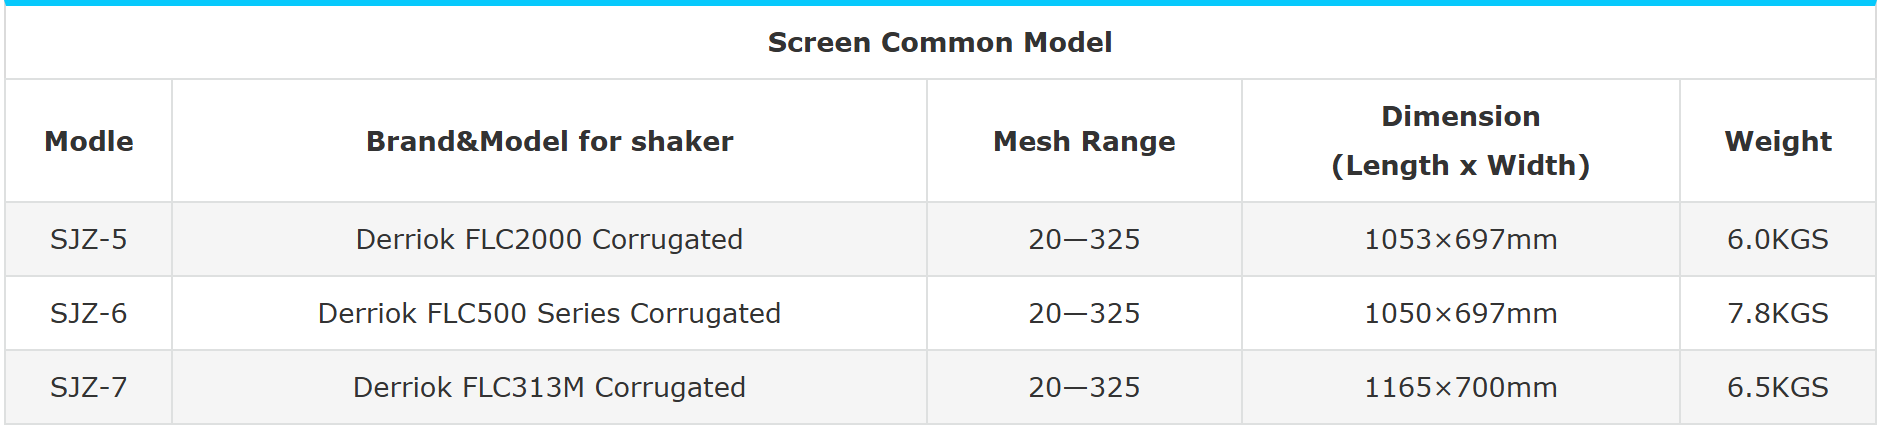Image resolution: width=1879 pixels, height=428 pixels.
Task: Select the "Derriok FLC2000 Corrugated" cell
Action: coord(549,239)
